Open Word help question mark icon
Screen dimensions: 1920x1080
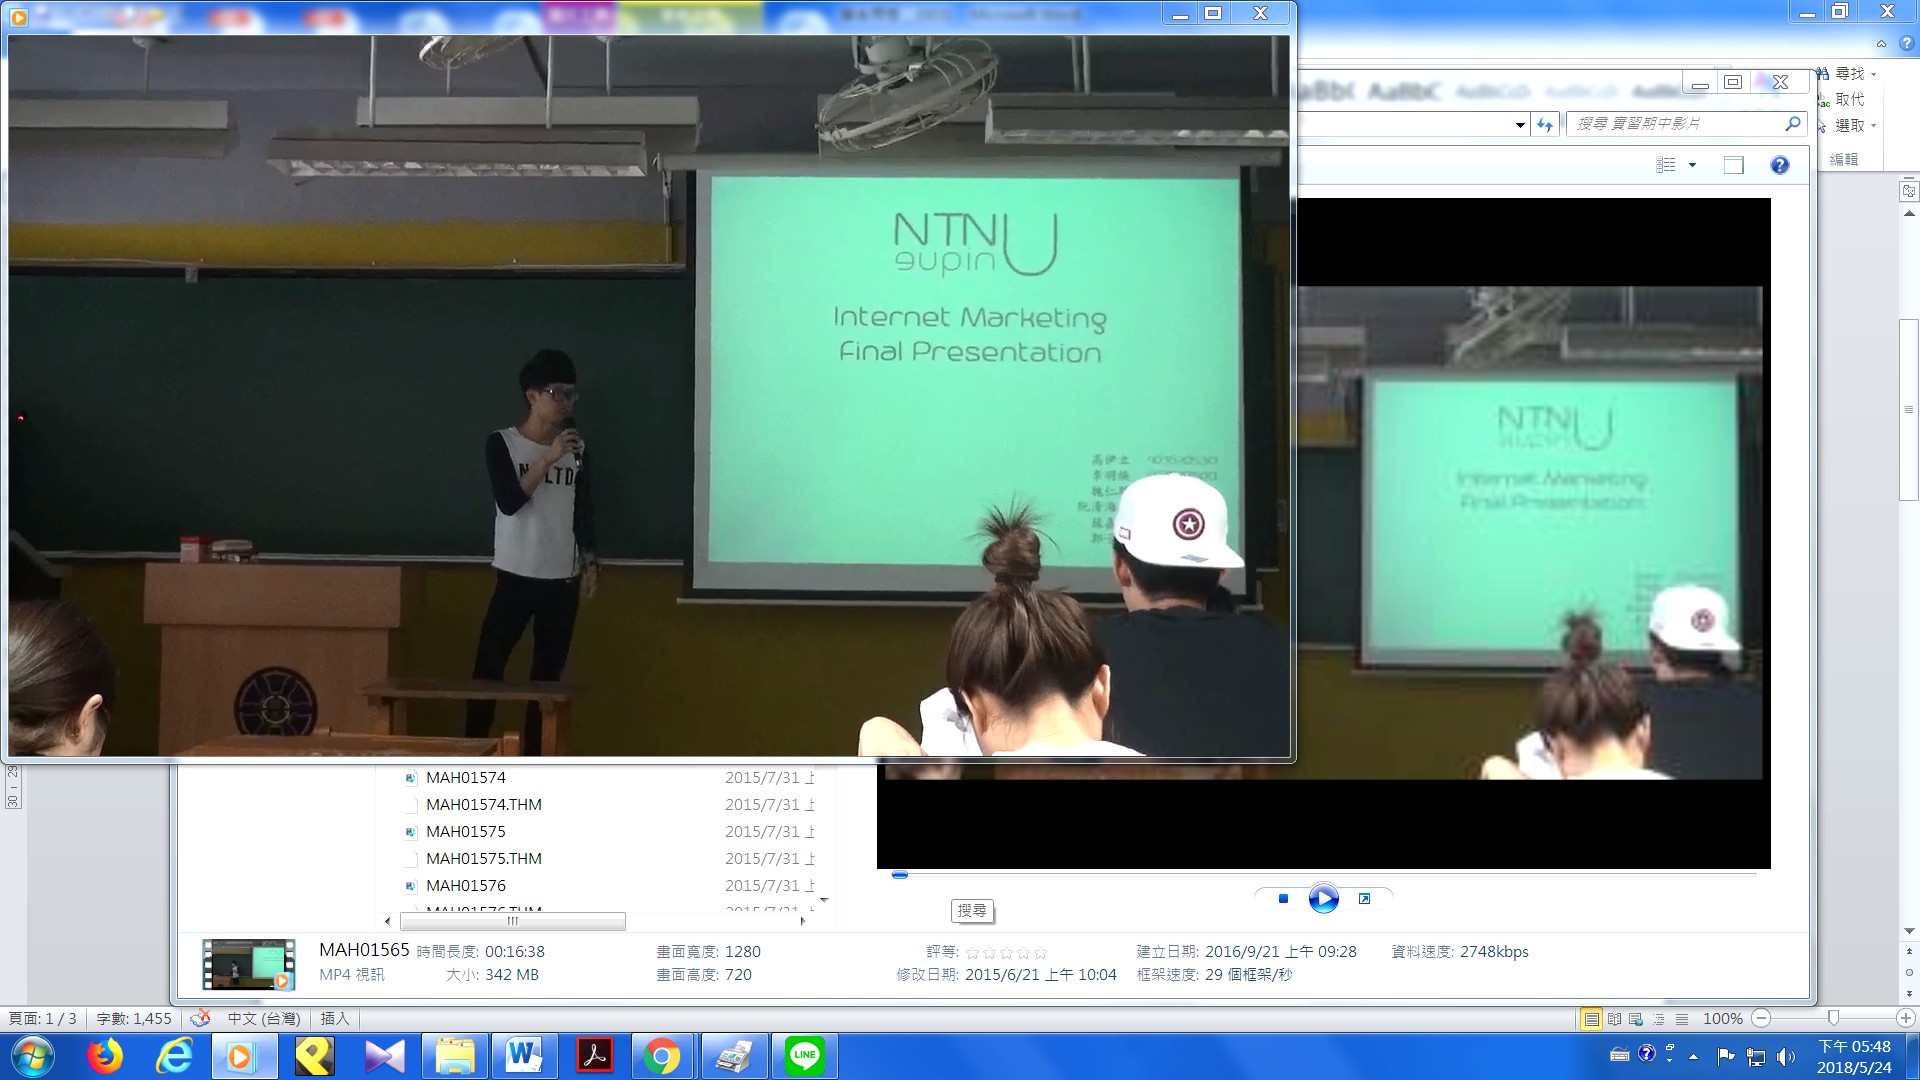tap(1906, 43)
